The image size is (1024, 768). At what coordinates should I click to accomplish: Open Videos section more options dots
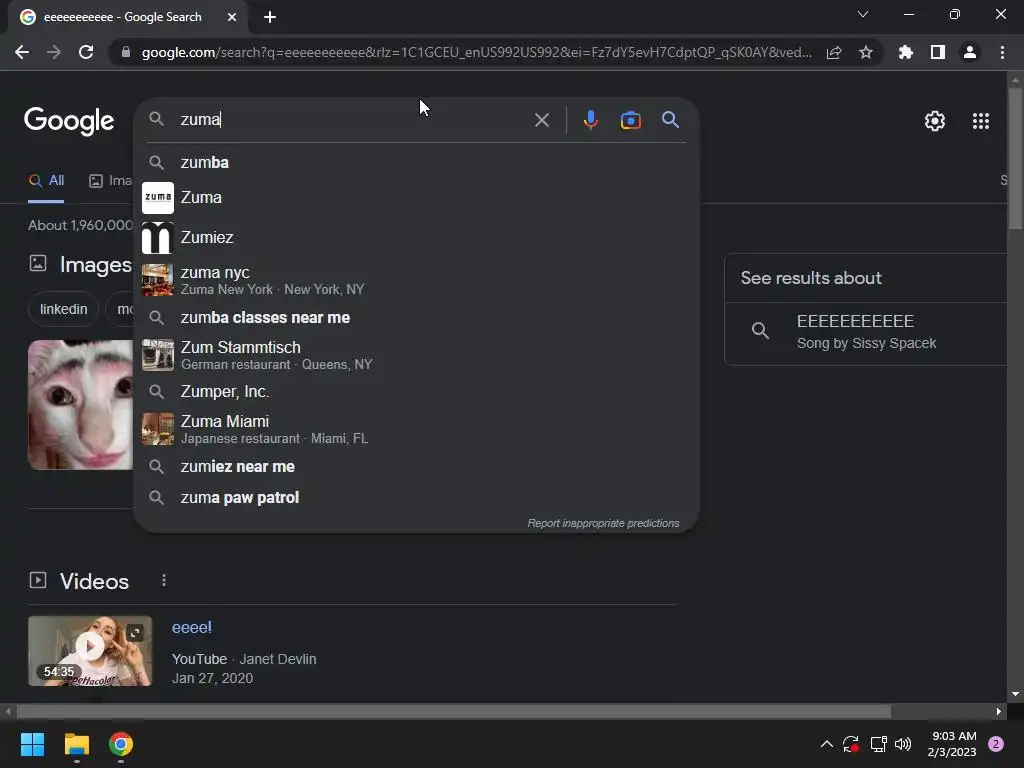(x=164, y=581)
